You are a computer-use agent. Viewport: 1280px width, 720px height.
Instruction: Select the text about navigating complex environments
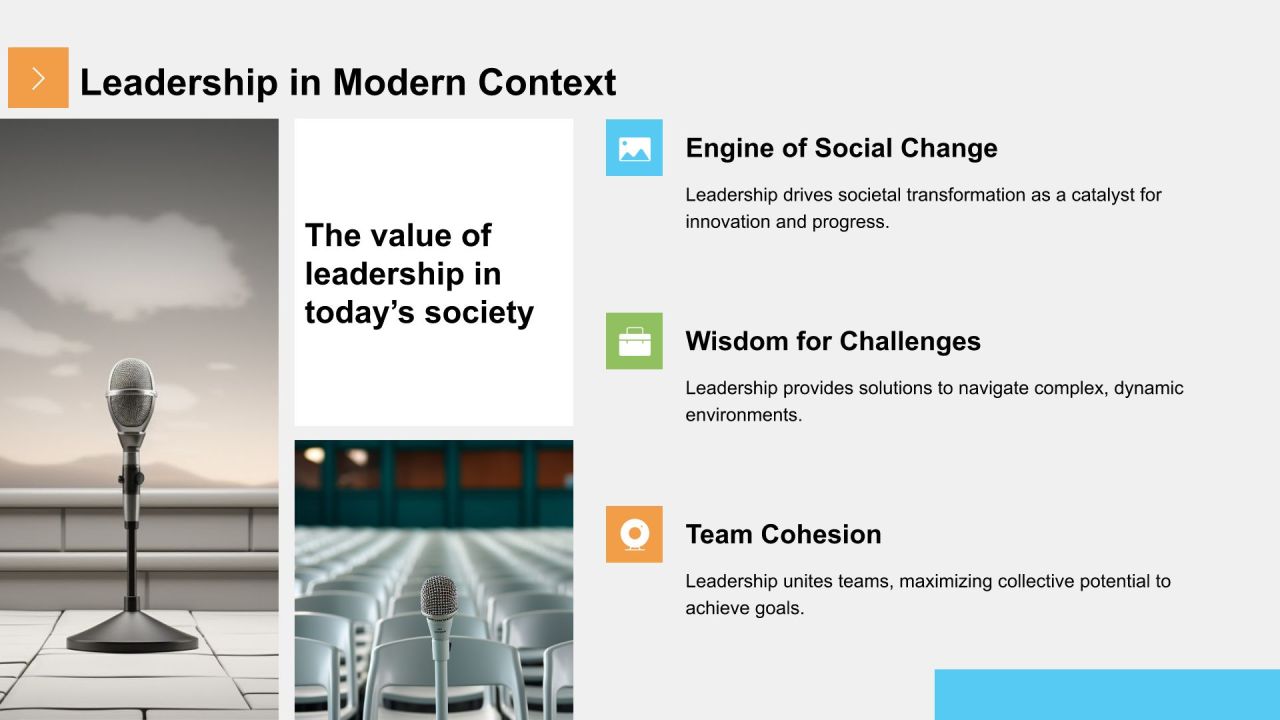point(934,401)
